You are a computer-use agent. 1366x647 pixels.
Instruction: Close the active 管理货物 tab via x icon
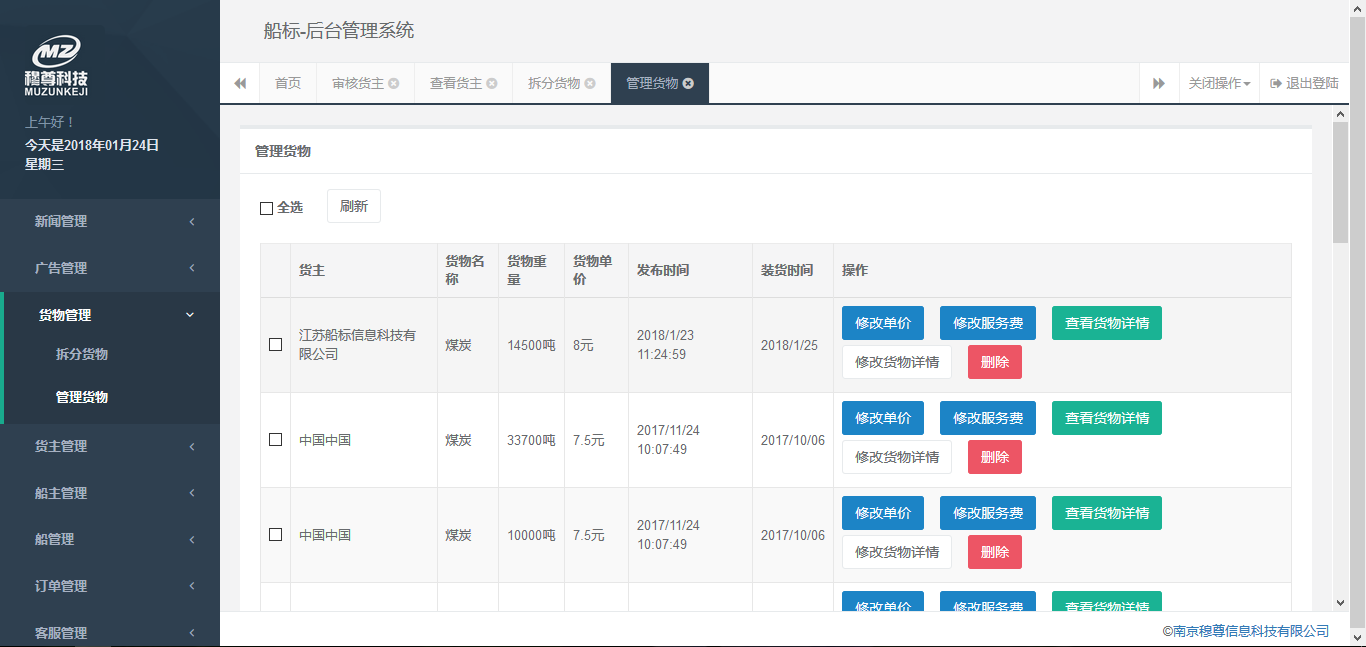(688, 84)
